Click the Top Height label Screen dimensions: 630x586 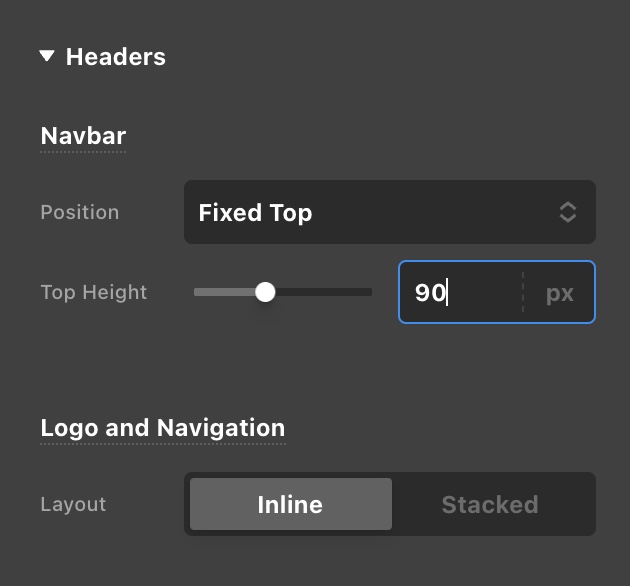[x=93, y=292]
